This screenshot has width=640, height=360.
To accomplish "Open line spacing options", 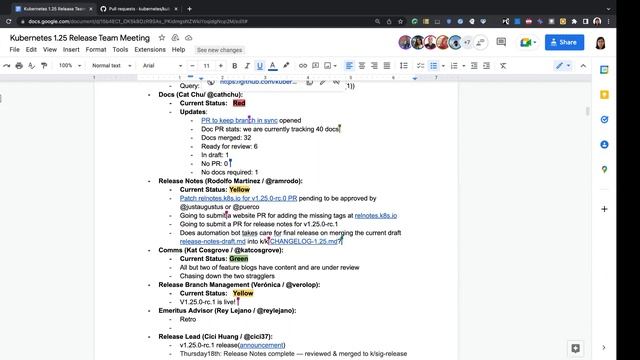I will [404, 66].
